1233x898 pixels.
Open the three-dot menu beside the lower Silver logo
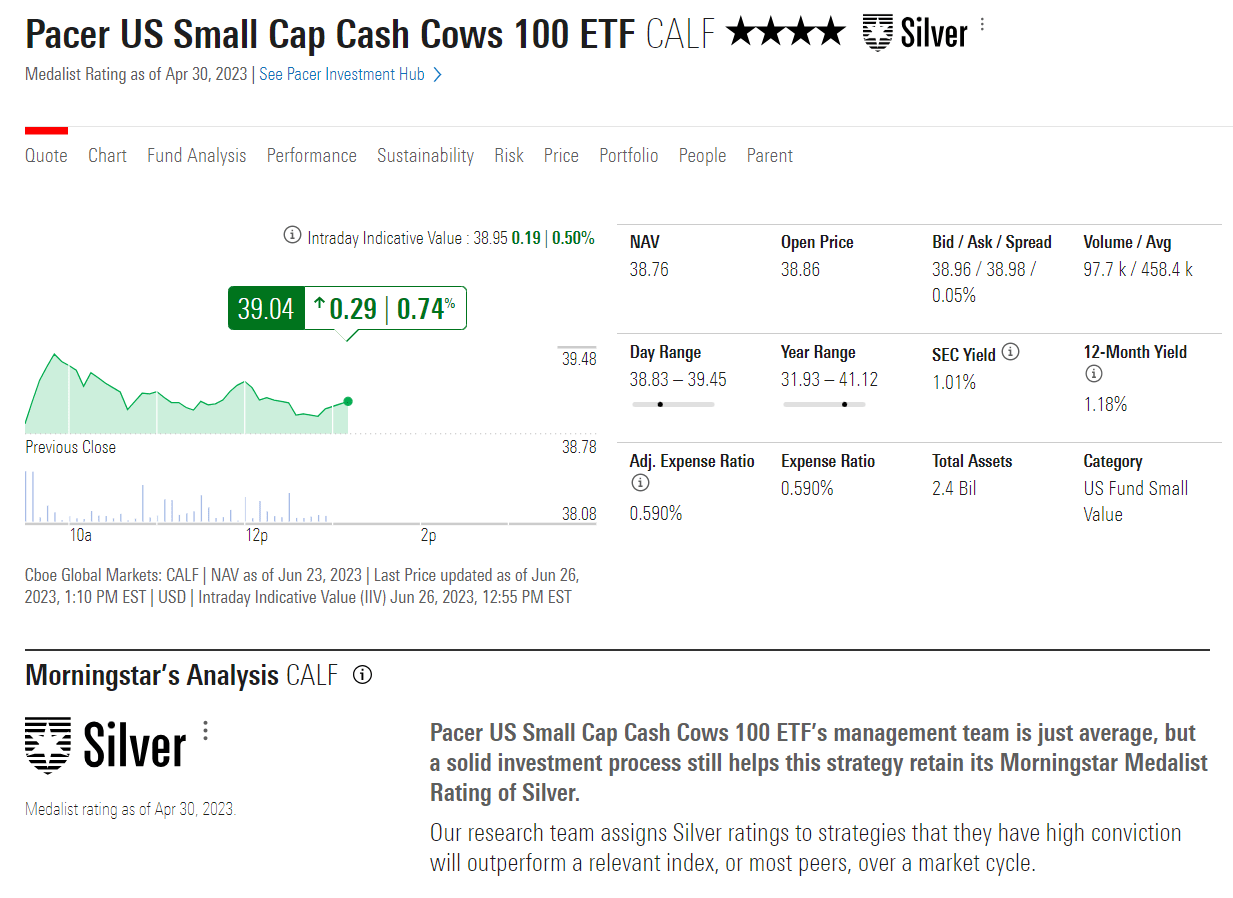tap(206, 731)
